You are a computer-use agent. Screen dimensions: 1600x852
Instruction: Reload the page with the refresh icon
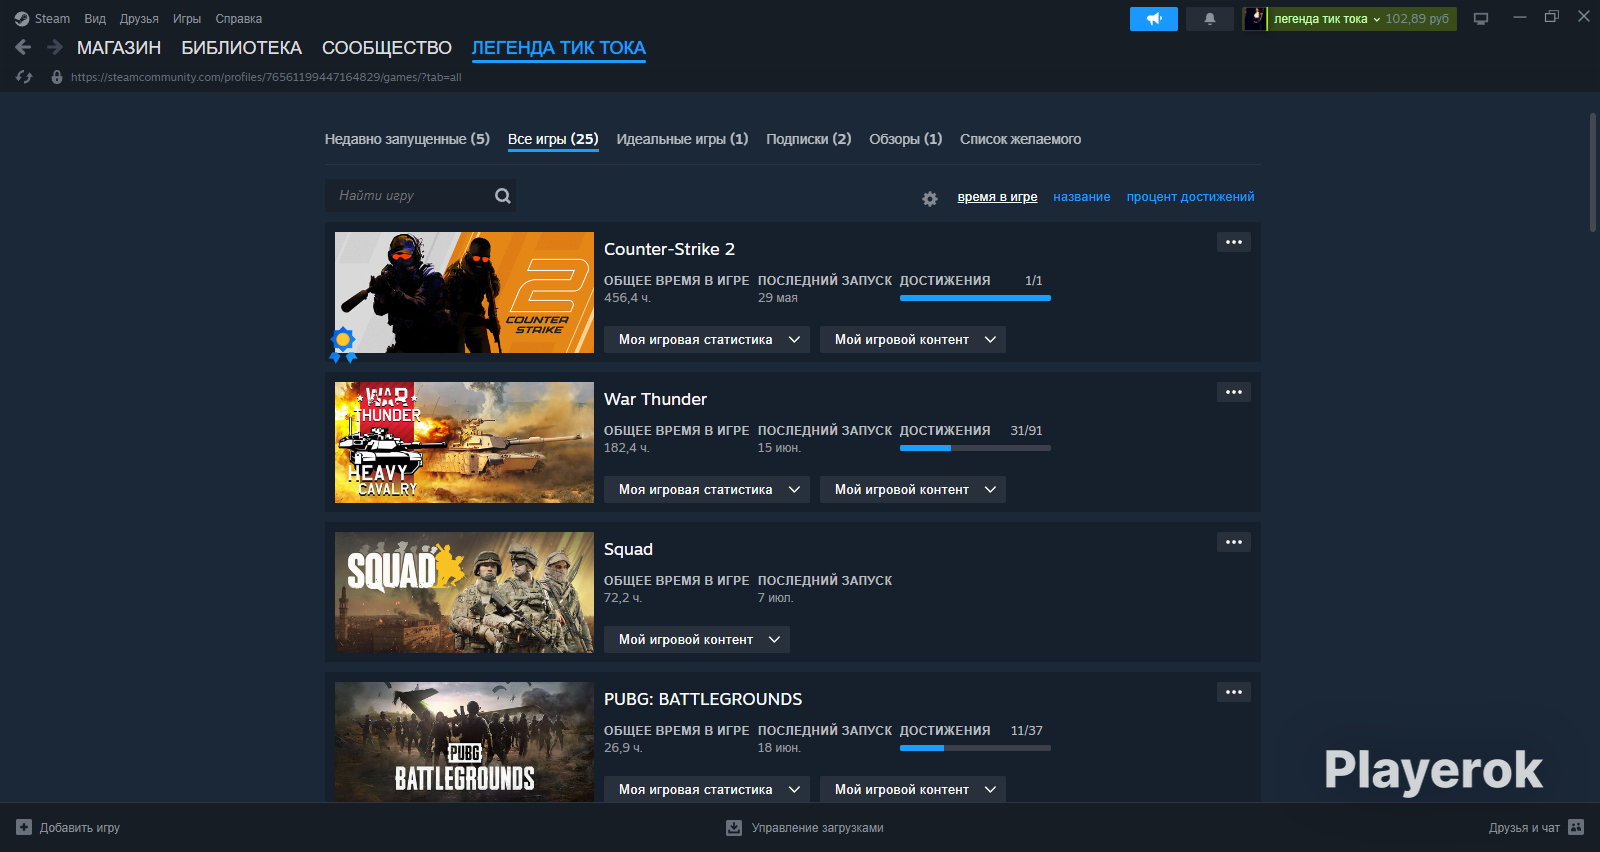click(x=24, y=77)
